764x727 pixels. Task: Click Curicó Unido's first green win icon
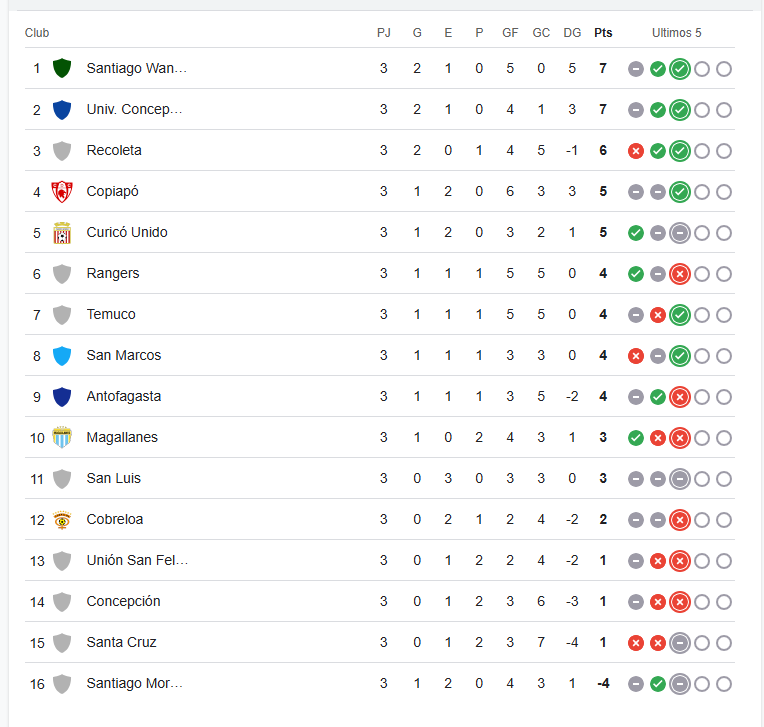(x=636, y=233)
